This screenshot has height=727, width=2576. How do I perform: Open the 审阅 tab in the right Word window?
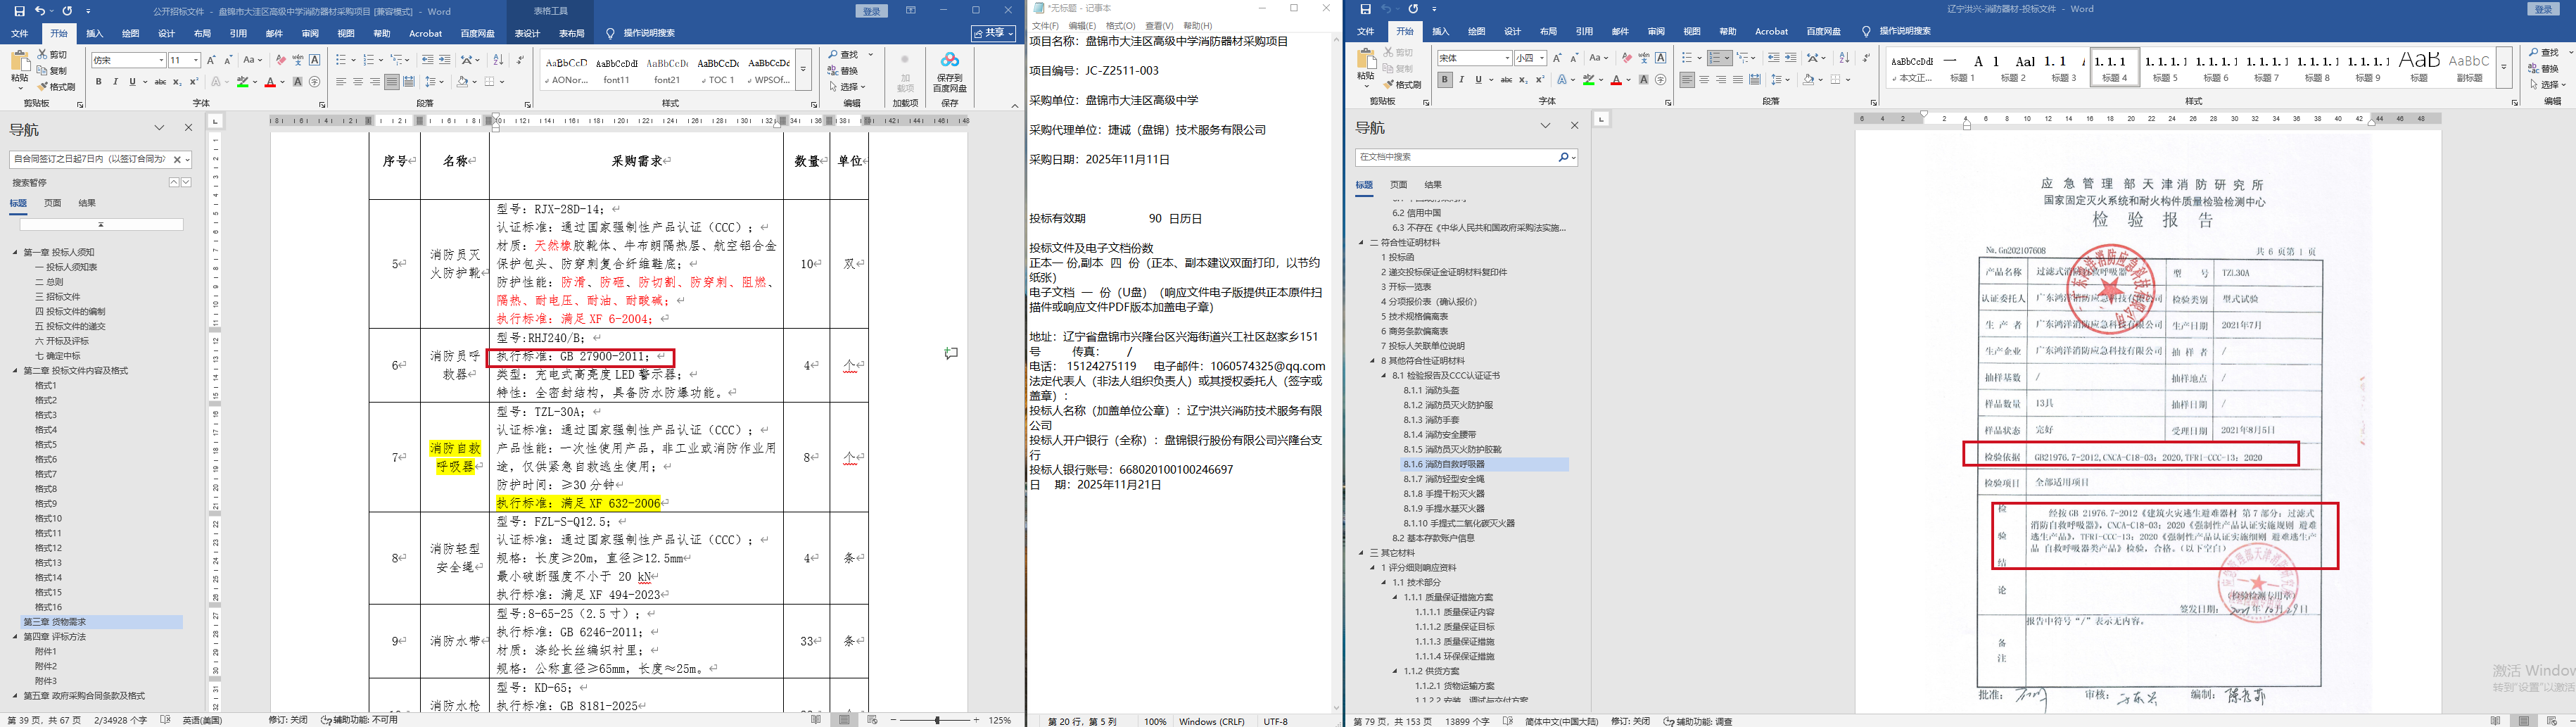click(1656, 32)
